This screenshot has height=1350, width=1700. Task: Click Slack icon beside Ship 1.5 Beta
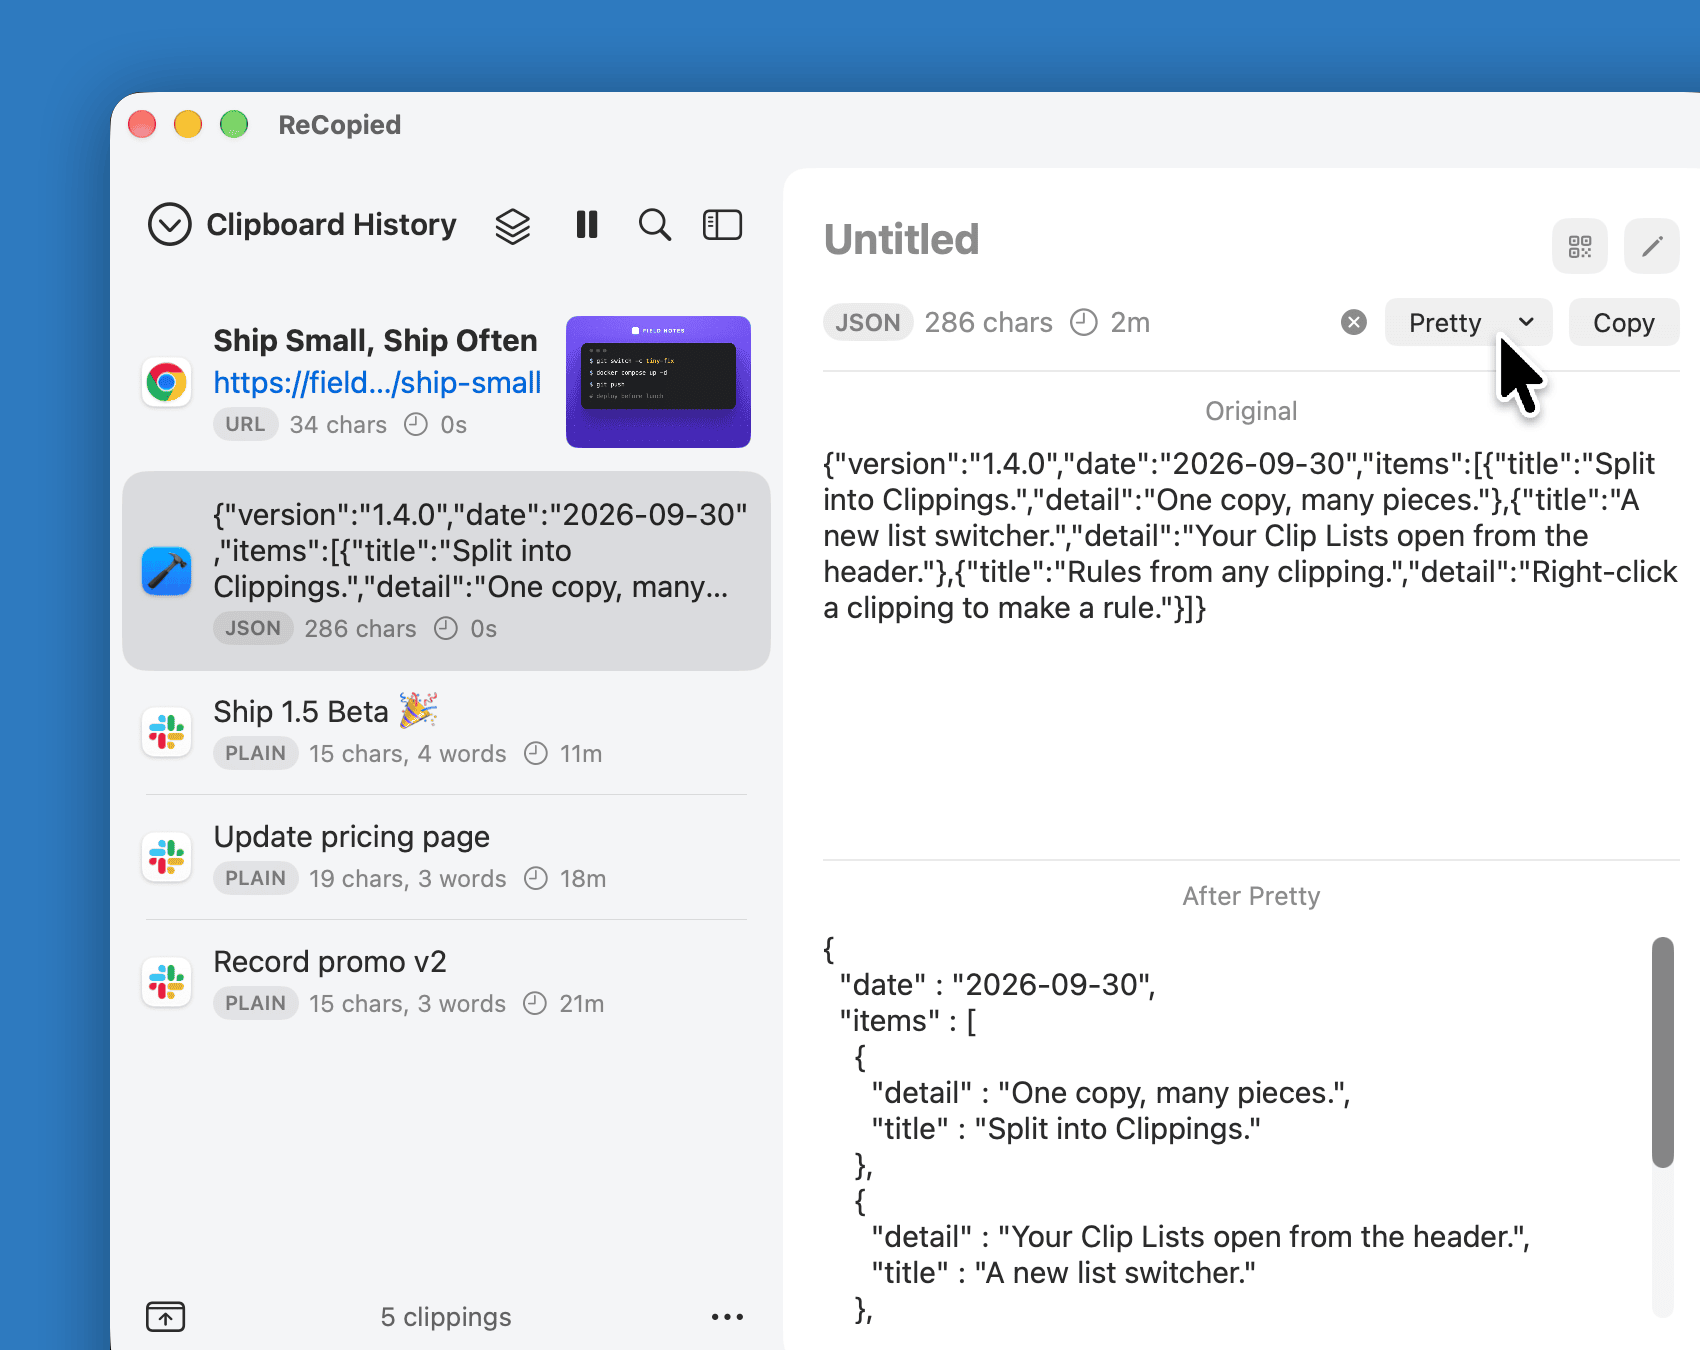tap(167, 732)
